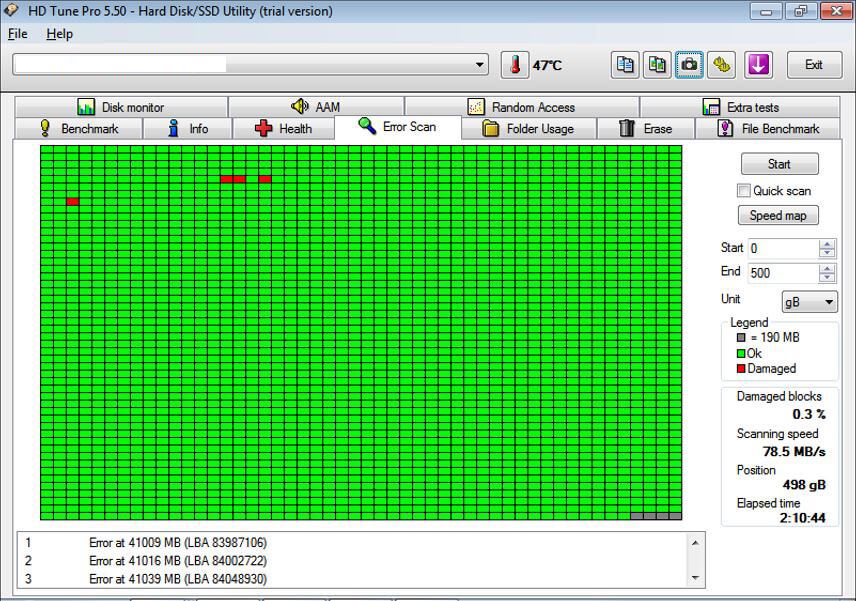Click the red Damaged legend swatch
Viewport: 856px width, 601px height.
741,368
